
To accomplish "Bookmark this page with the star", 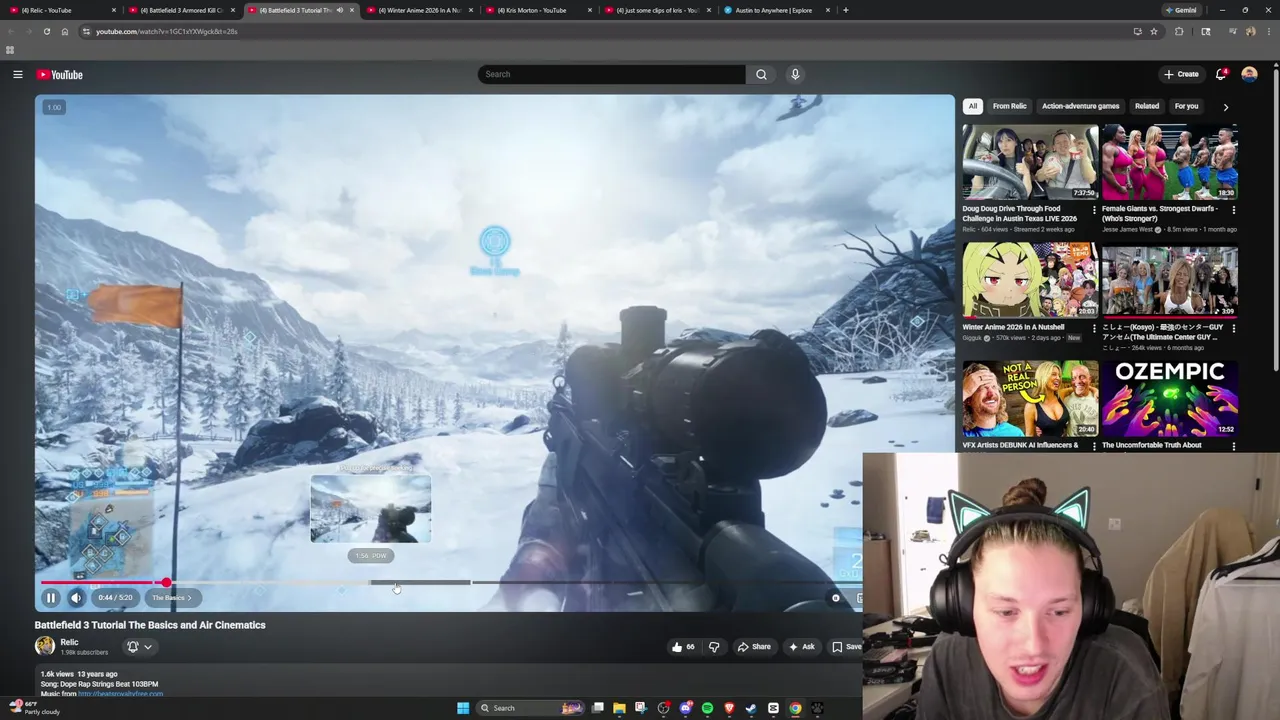I will 1153,31.
